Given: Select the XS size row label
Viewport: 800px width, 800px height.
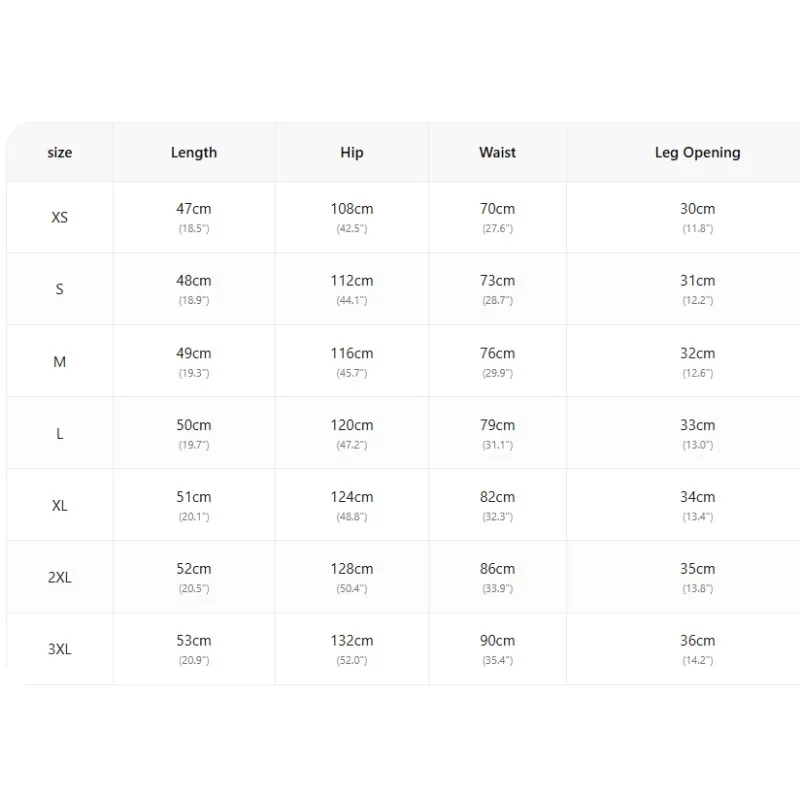Looking at the screenshot, I should click(x=60, y=217).
